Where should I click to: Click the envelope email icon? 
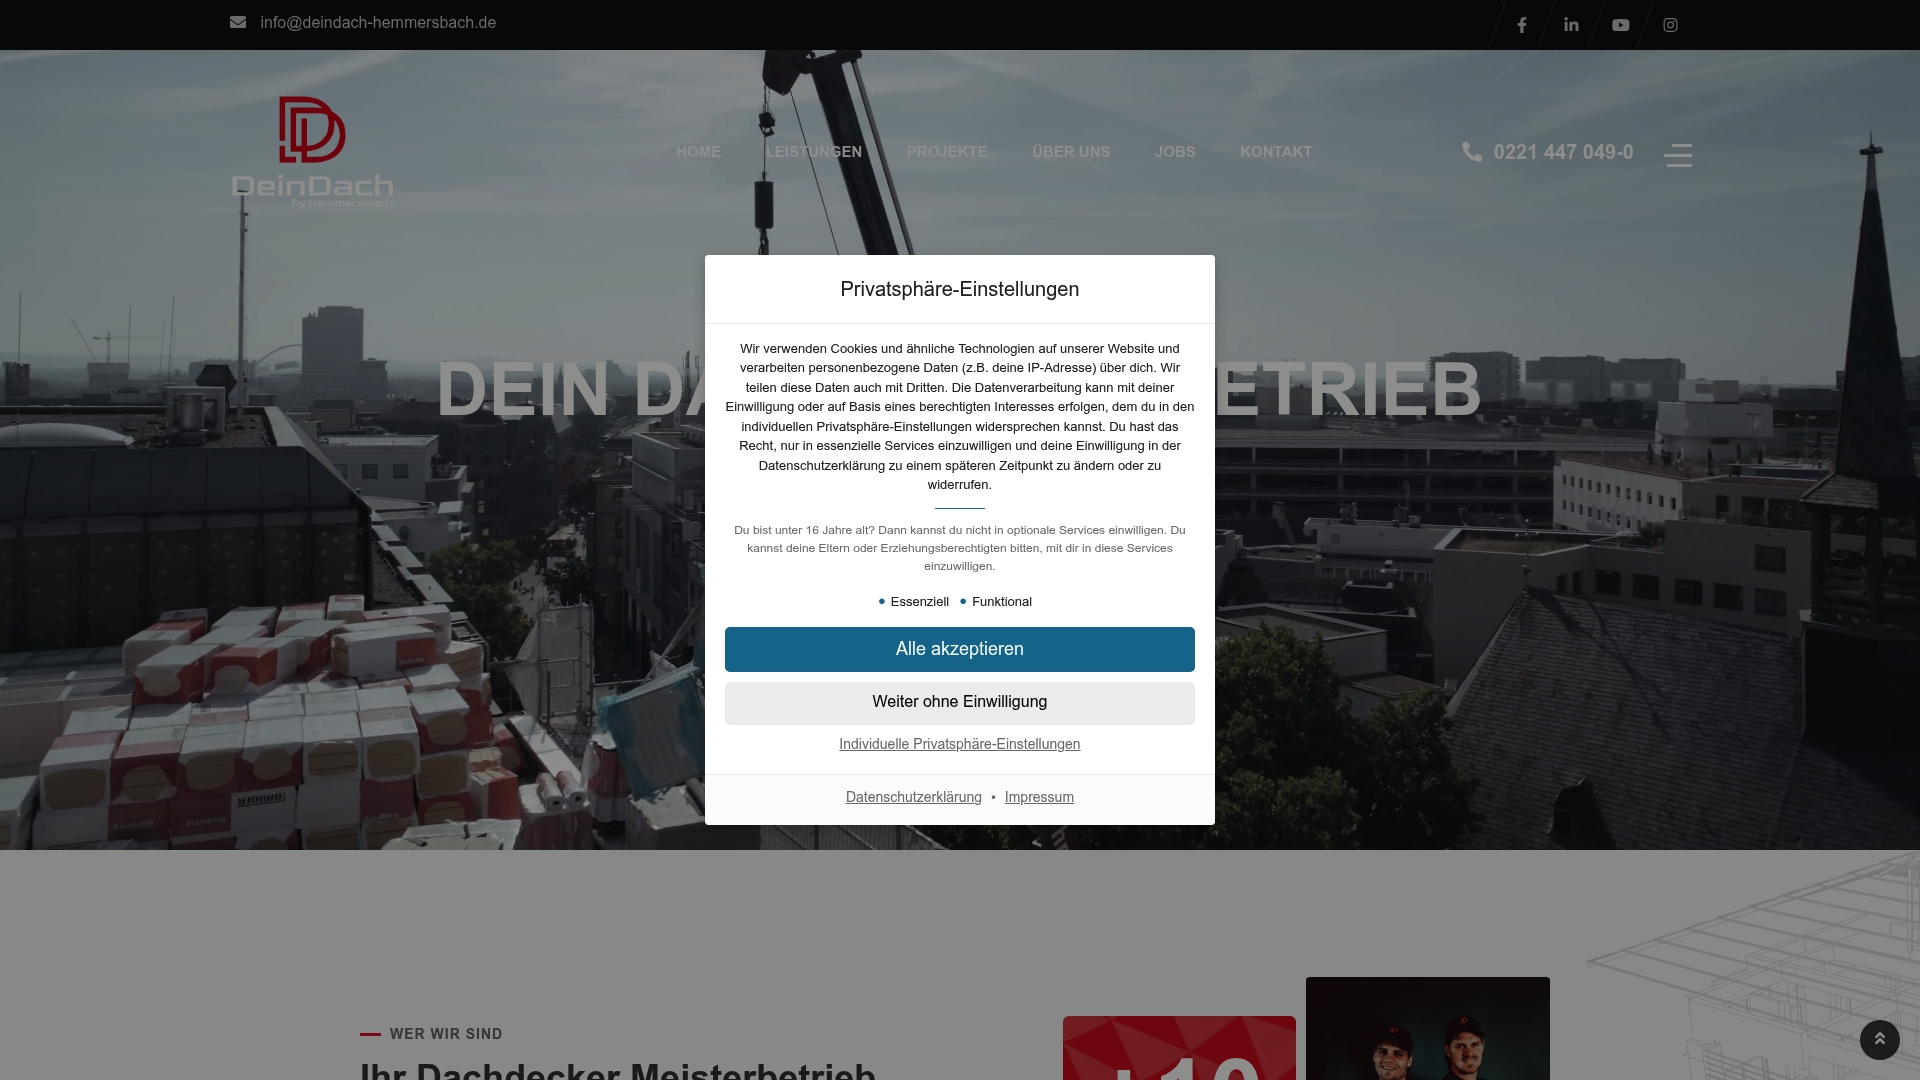(238, 22)
